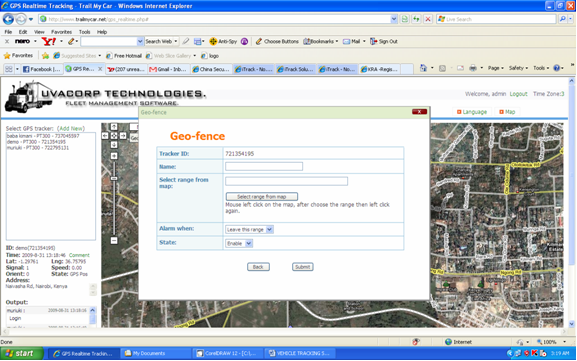Select tracker muriuki - PT300 in the list
The height and width of the screenshot is (361, 577).
[x=38, y=148]
